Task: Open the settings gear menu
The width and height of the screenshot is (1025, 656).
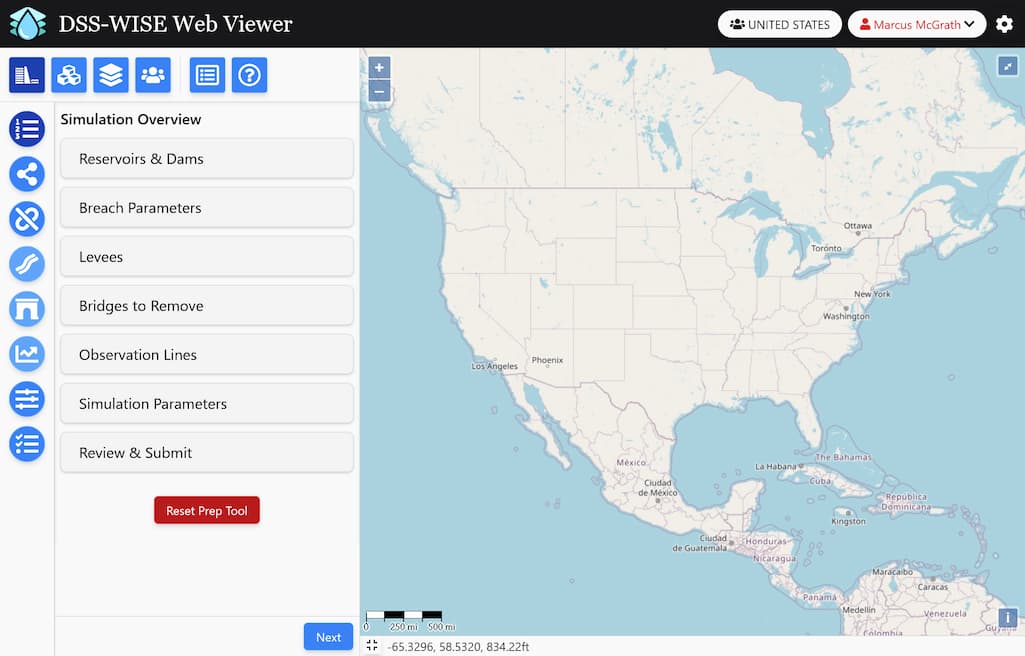Action: coord(1004,23)
